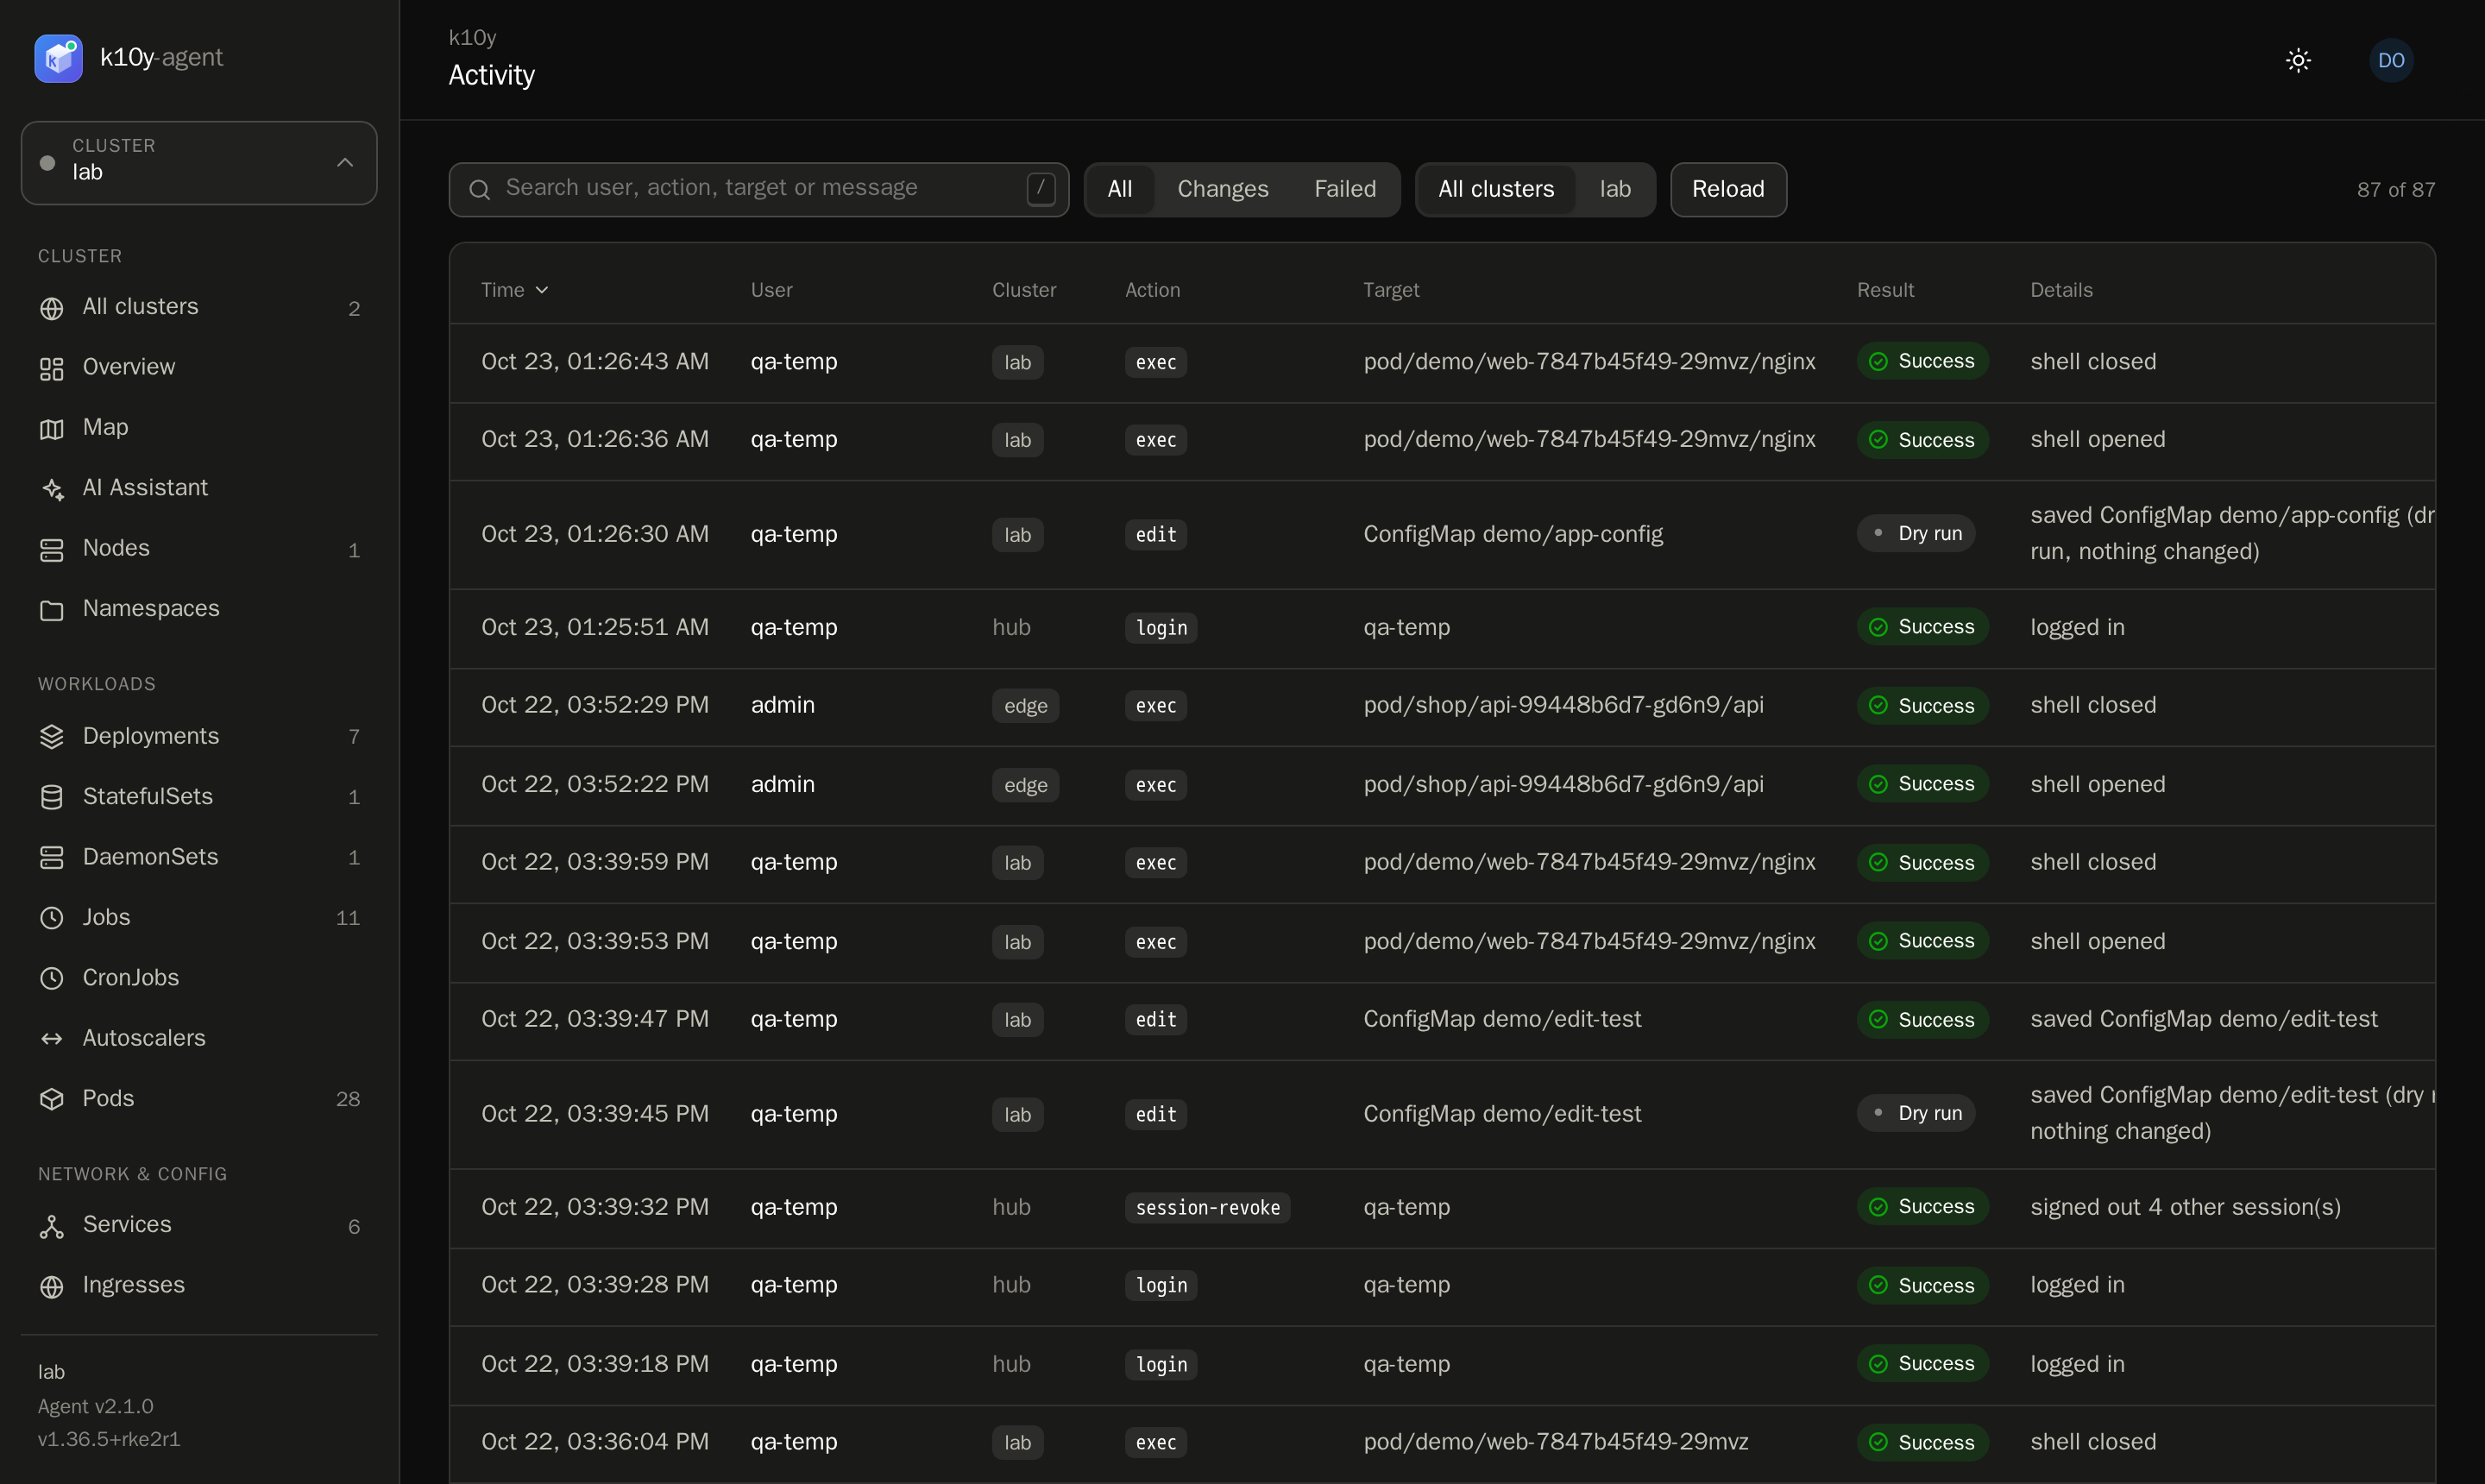Select the Failed filter tab
Viewport: 2485px width, 1484px height.
click(1345, 189)
